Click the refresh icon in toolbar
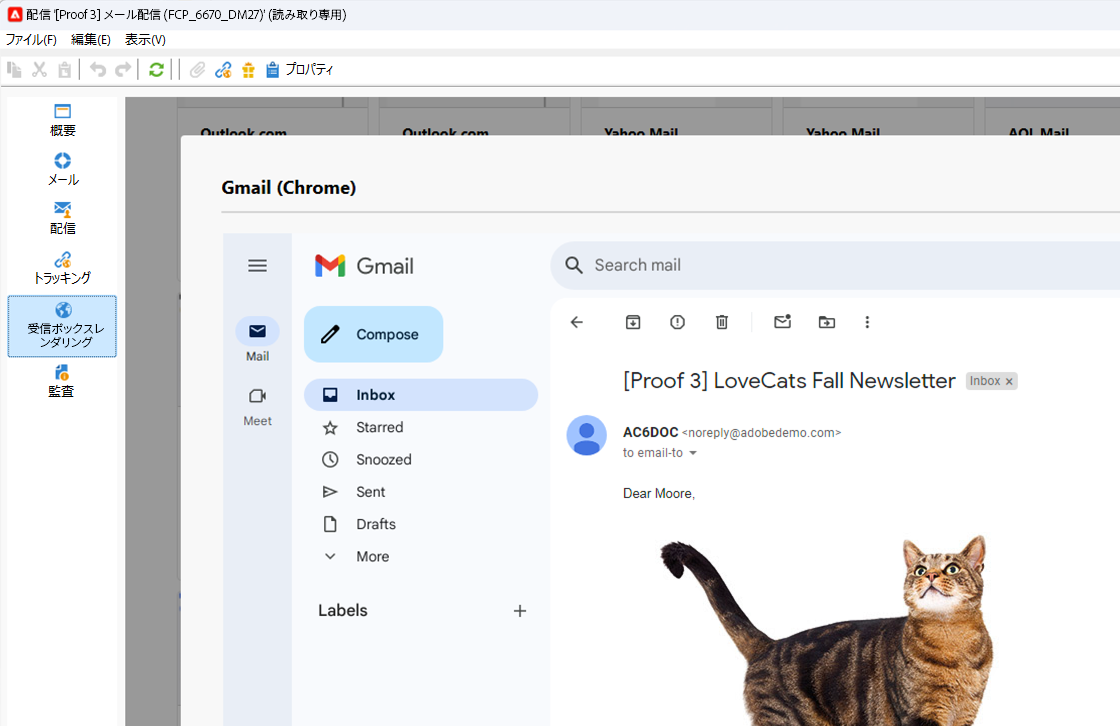The width and height of the screenshot is (1120, 726). (156, 69)
